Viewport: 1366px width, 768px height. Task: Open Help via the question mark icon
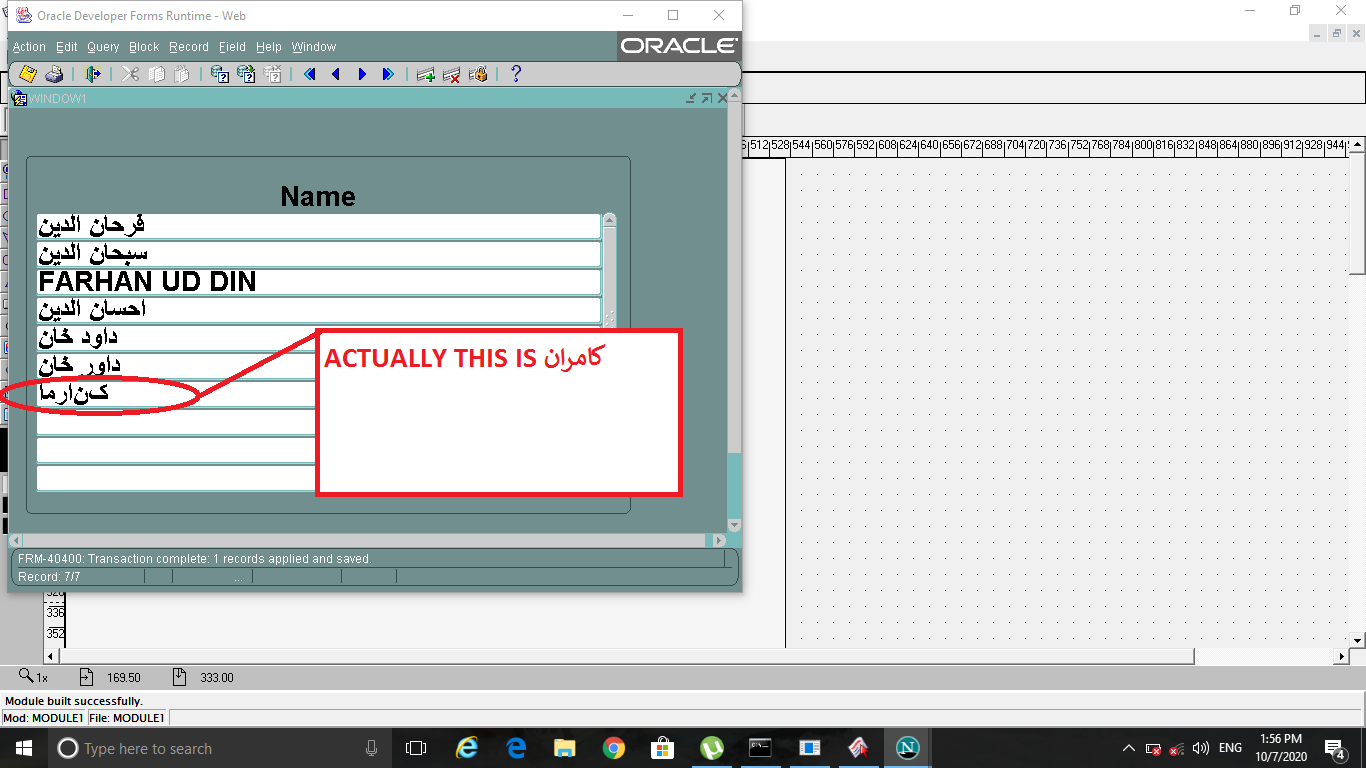(516, 74)
